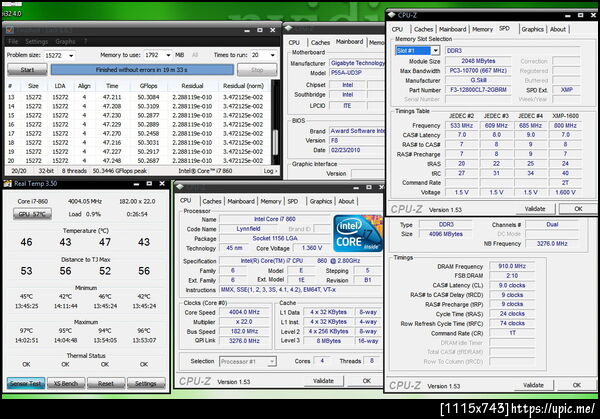The image size is (600, 419).
Task: Click the 50.3446 GFlops peak status text
Action: click(119, 171)
